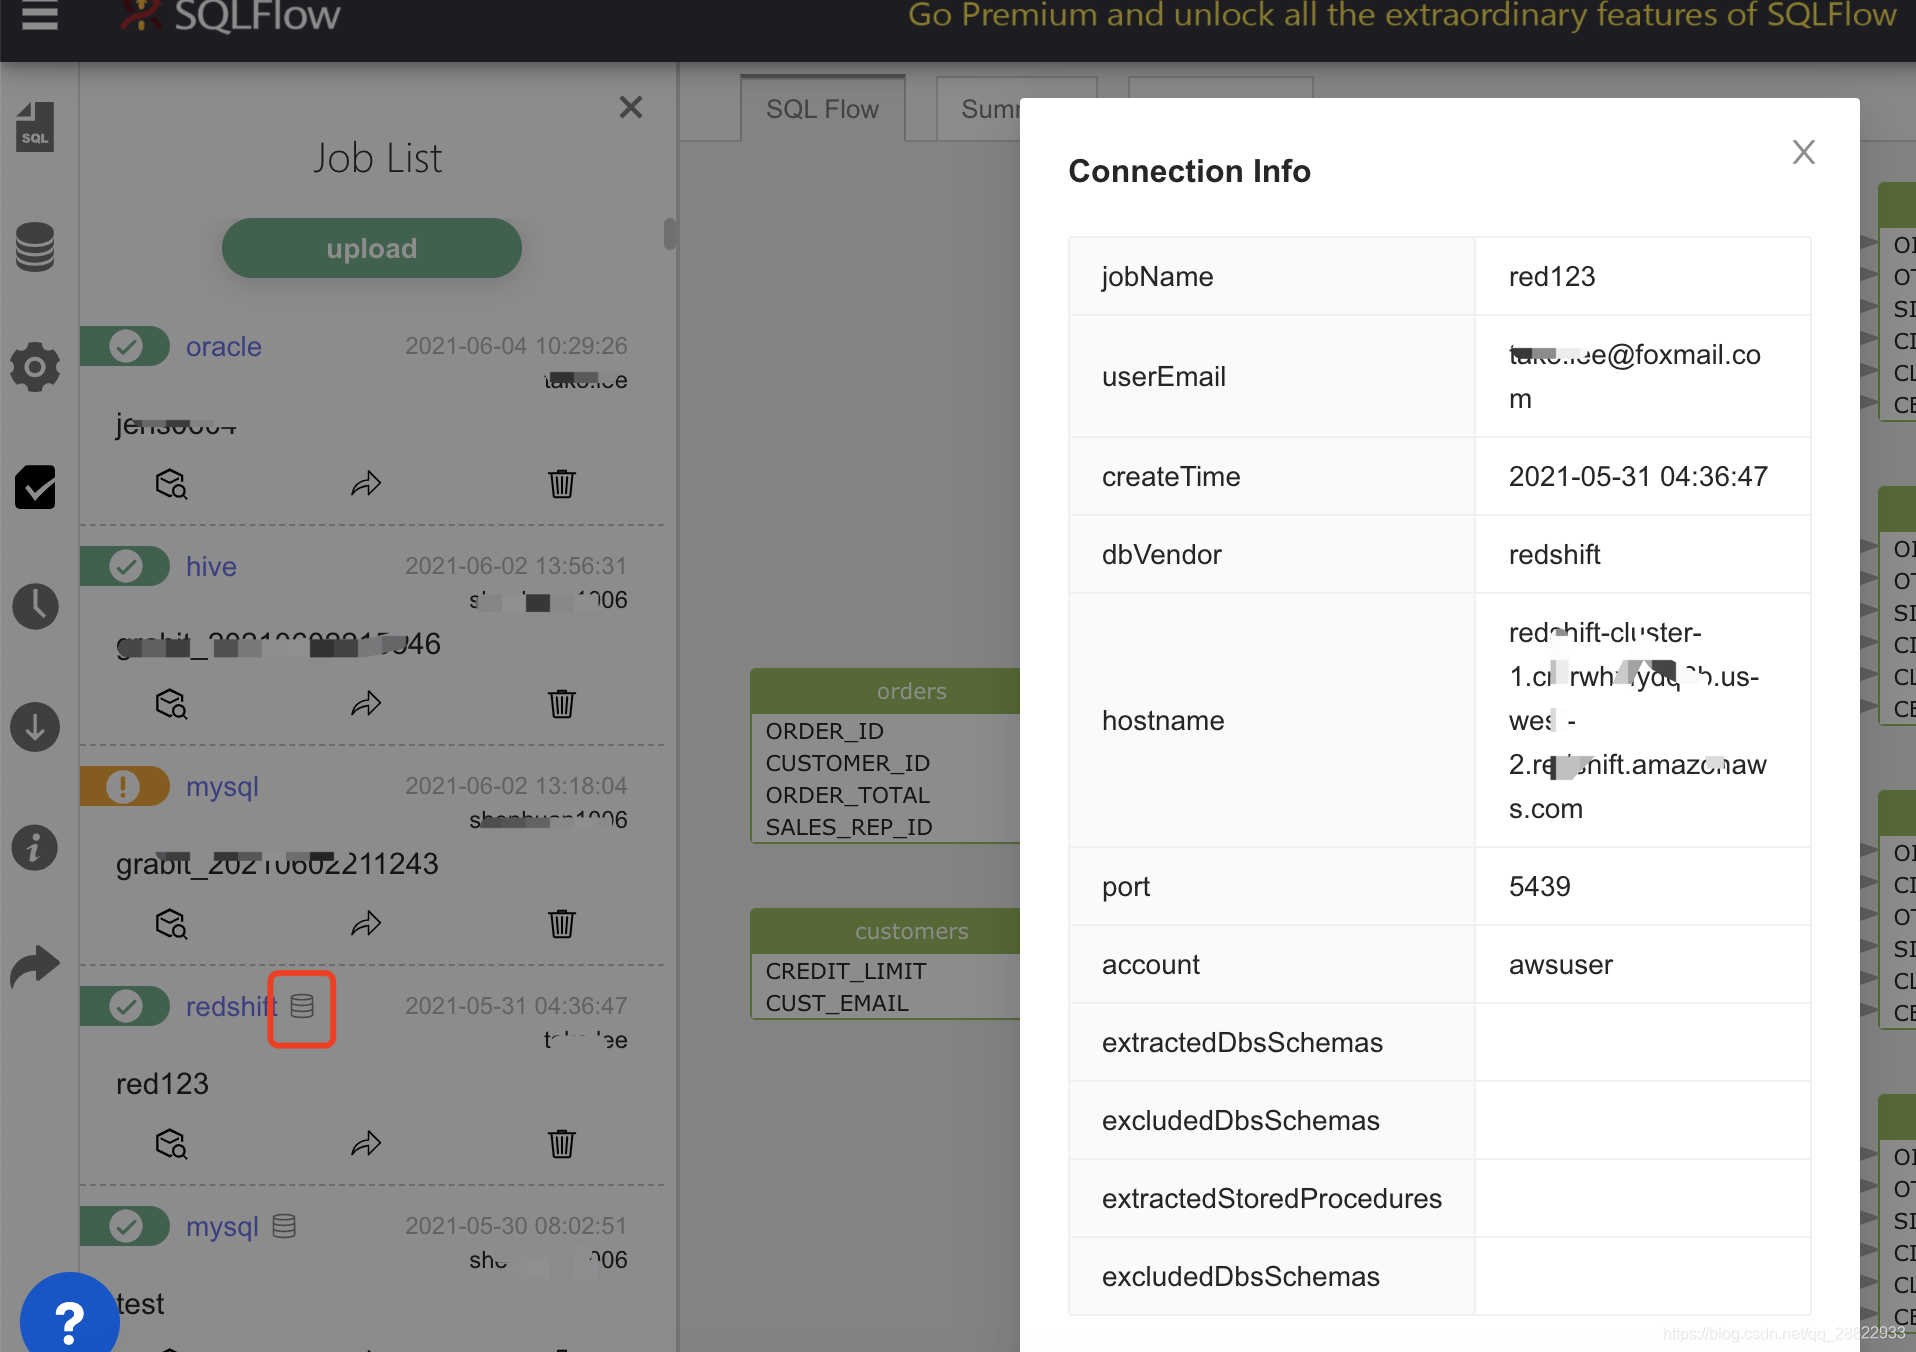Image resolution: width=1916 pixels, height=1352 pixels.
Task: Open the database icon in the sidebar
Action: coord(35,247)
